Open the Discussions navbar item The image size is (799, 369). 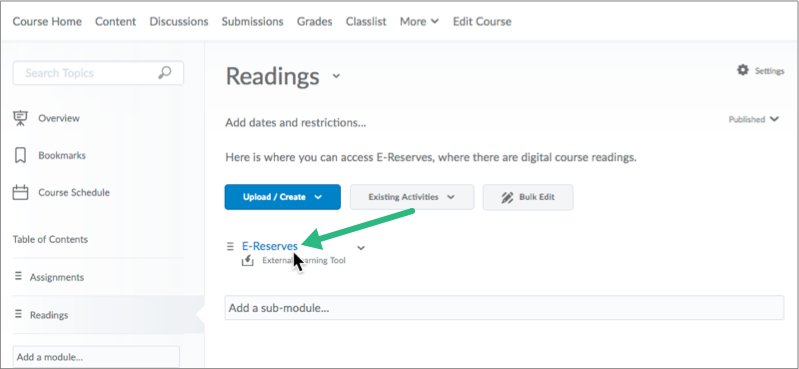pyautogui.click(x=179, y=21)
